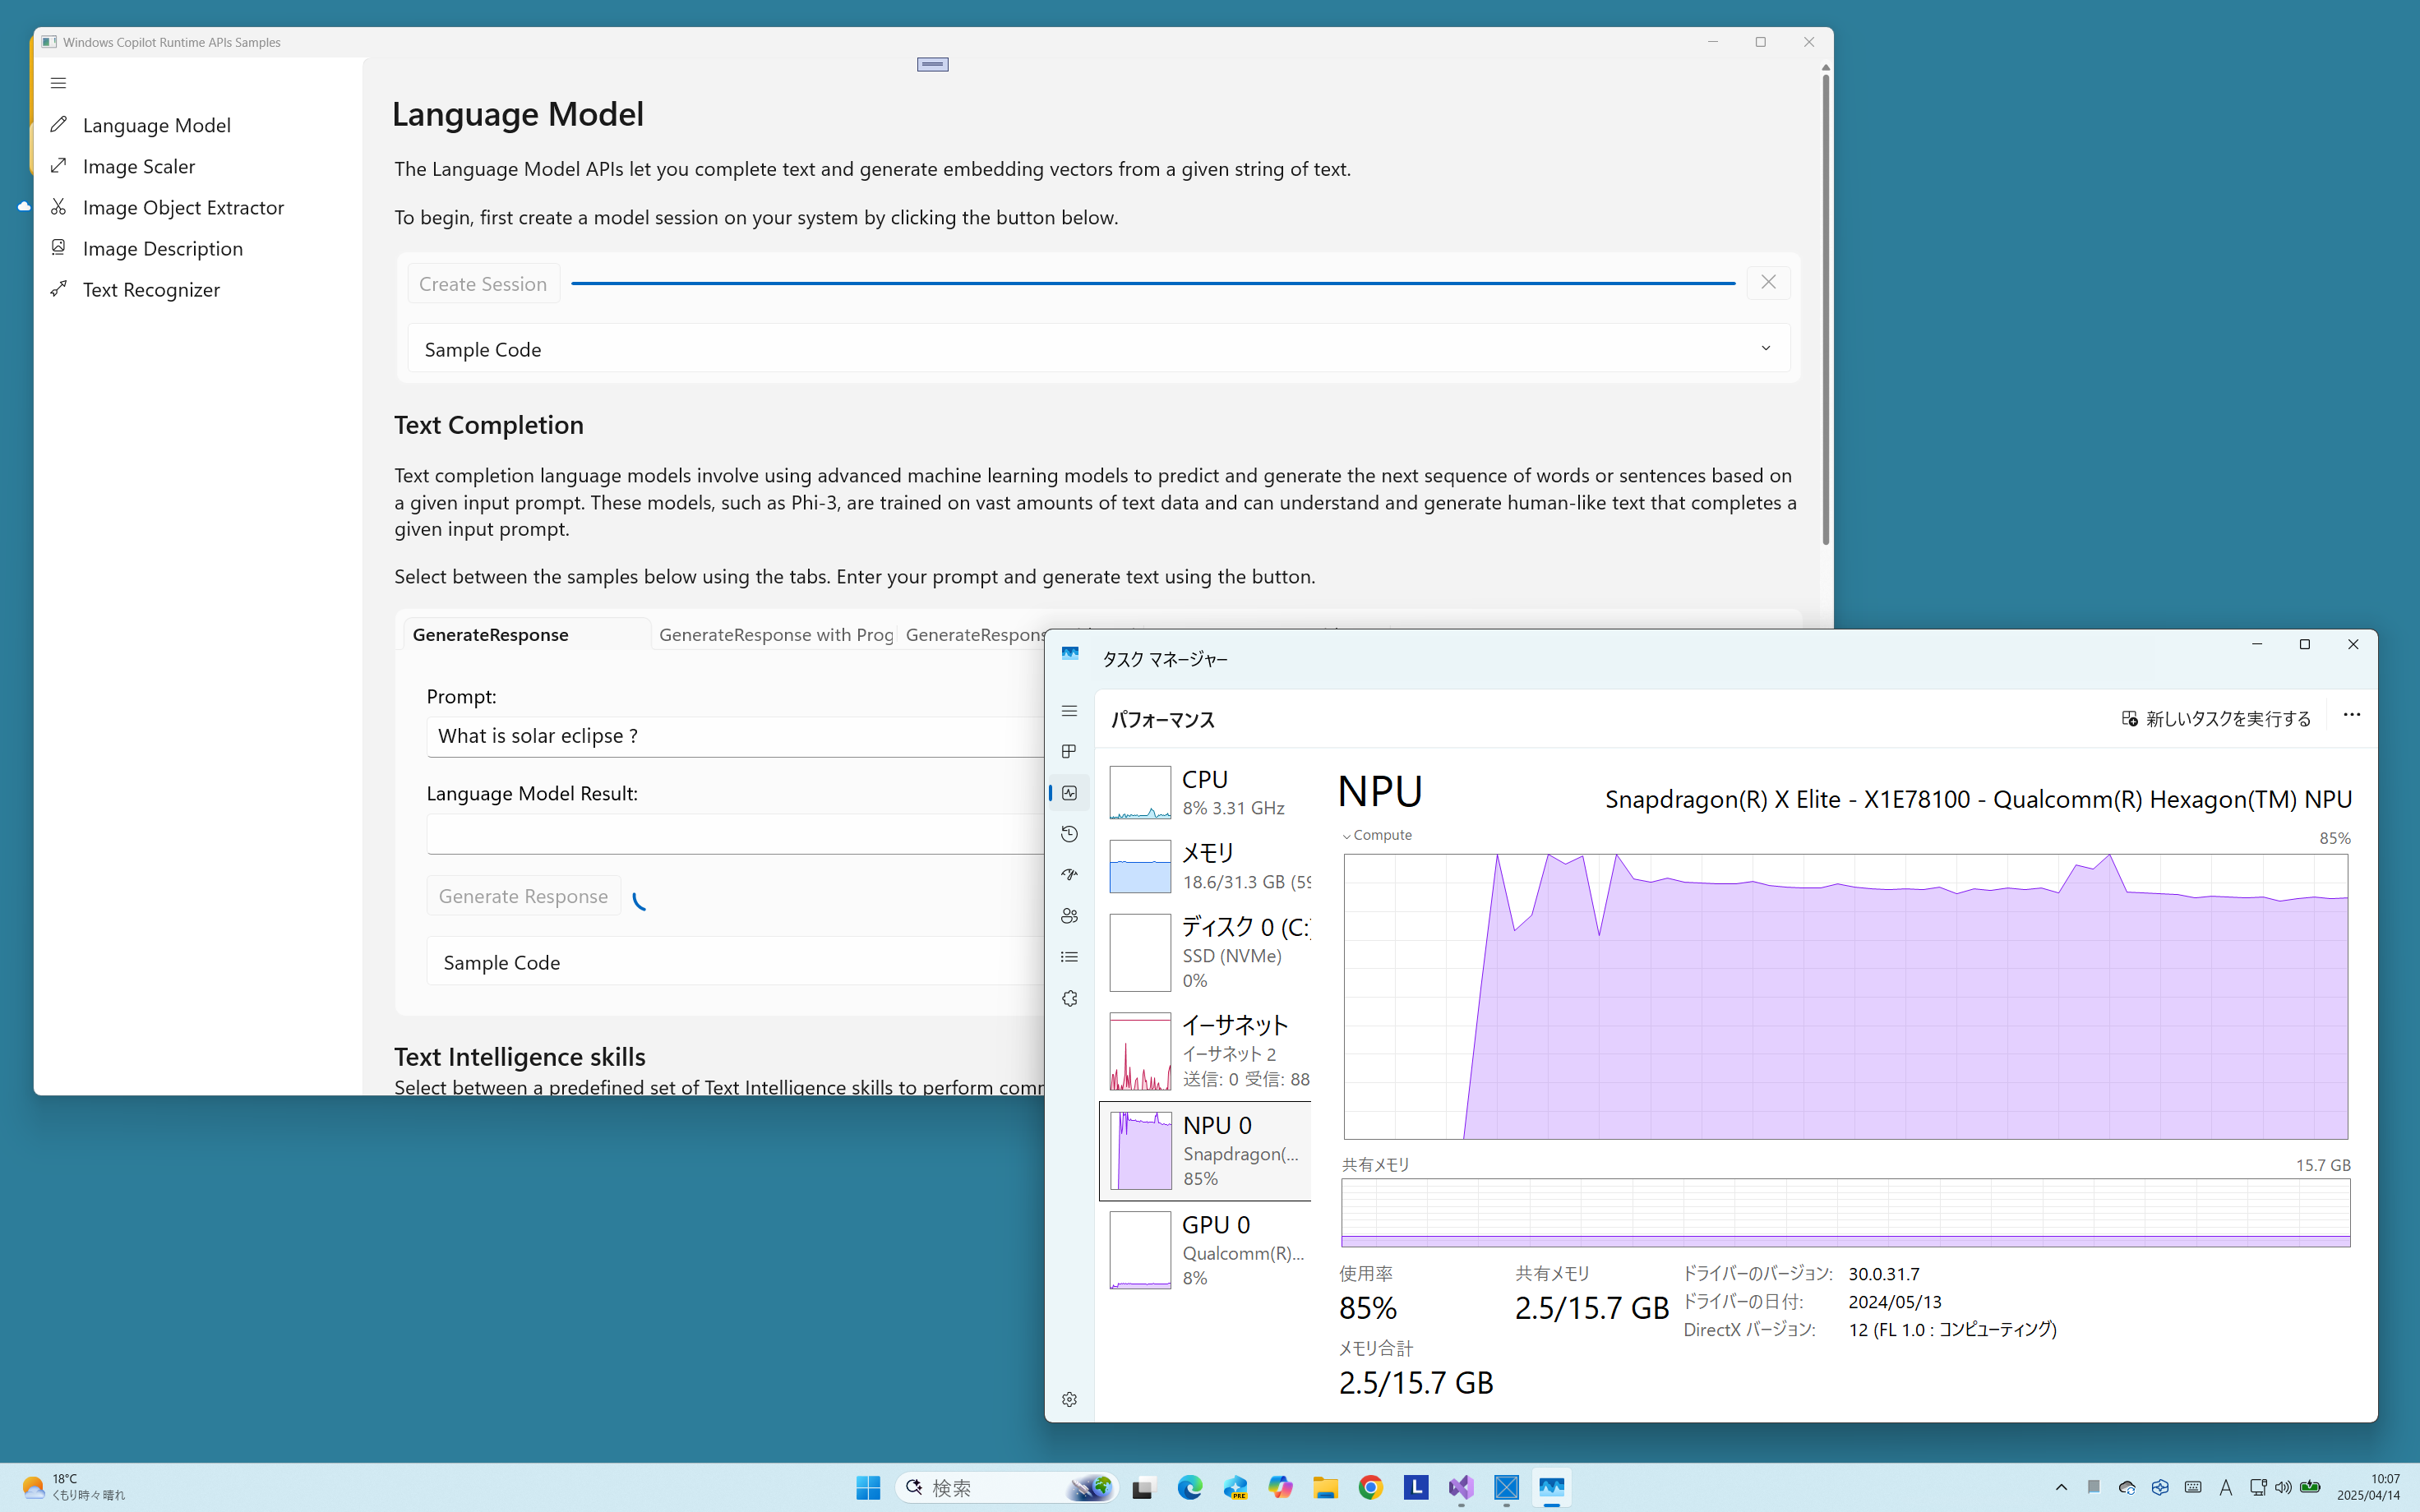Select Text Recognizer in the navigation pane
The image size is (2420, 1512).
coord(151,289)
